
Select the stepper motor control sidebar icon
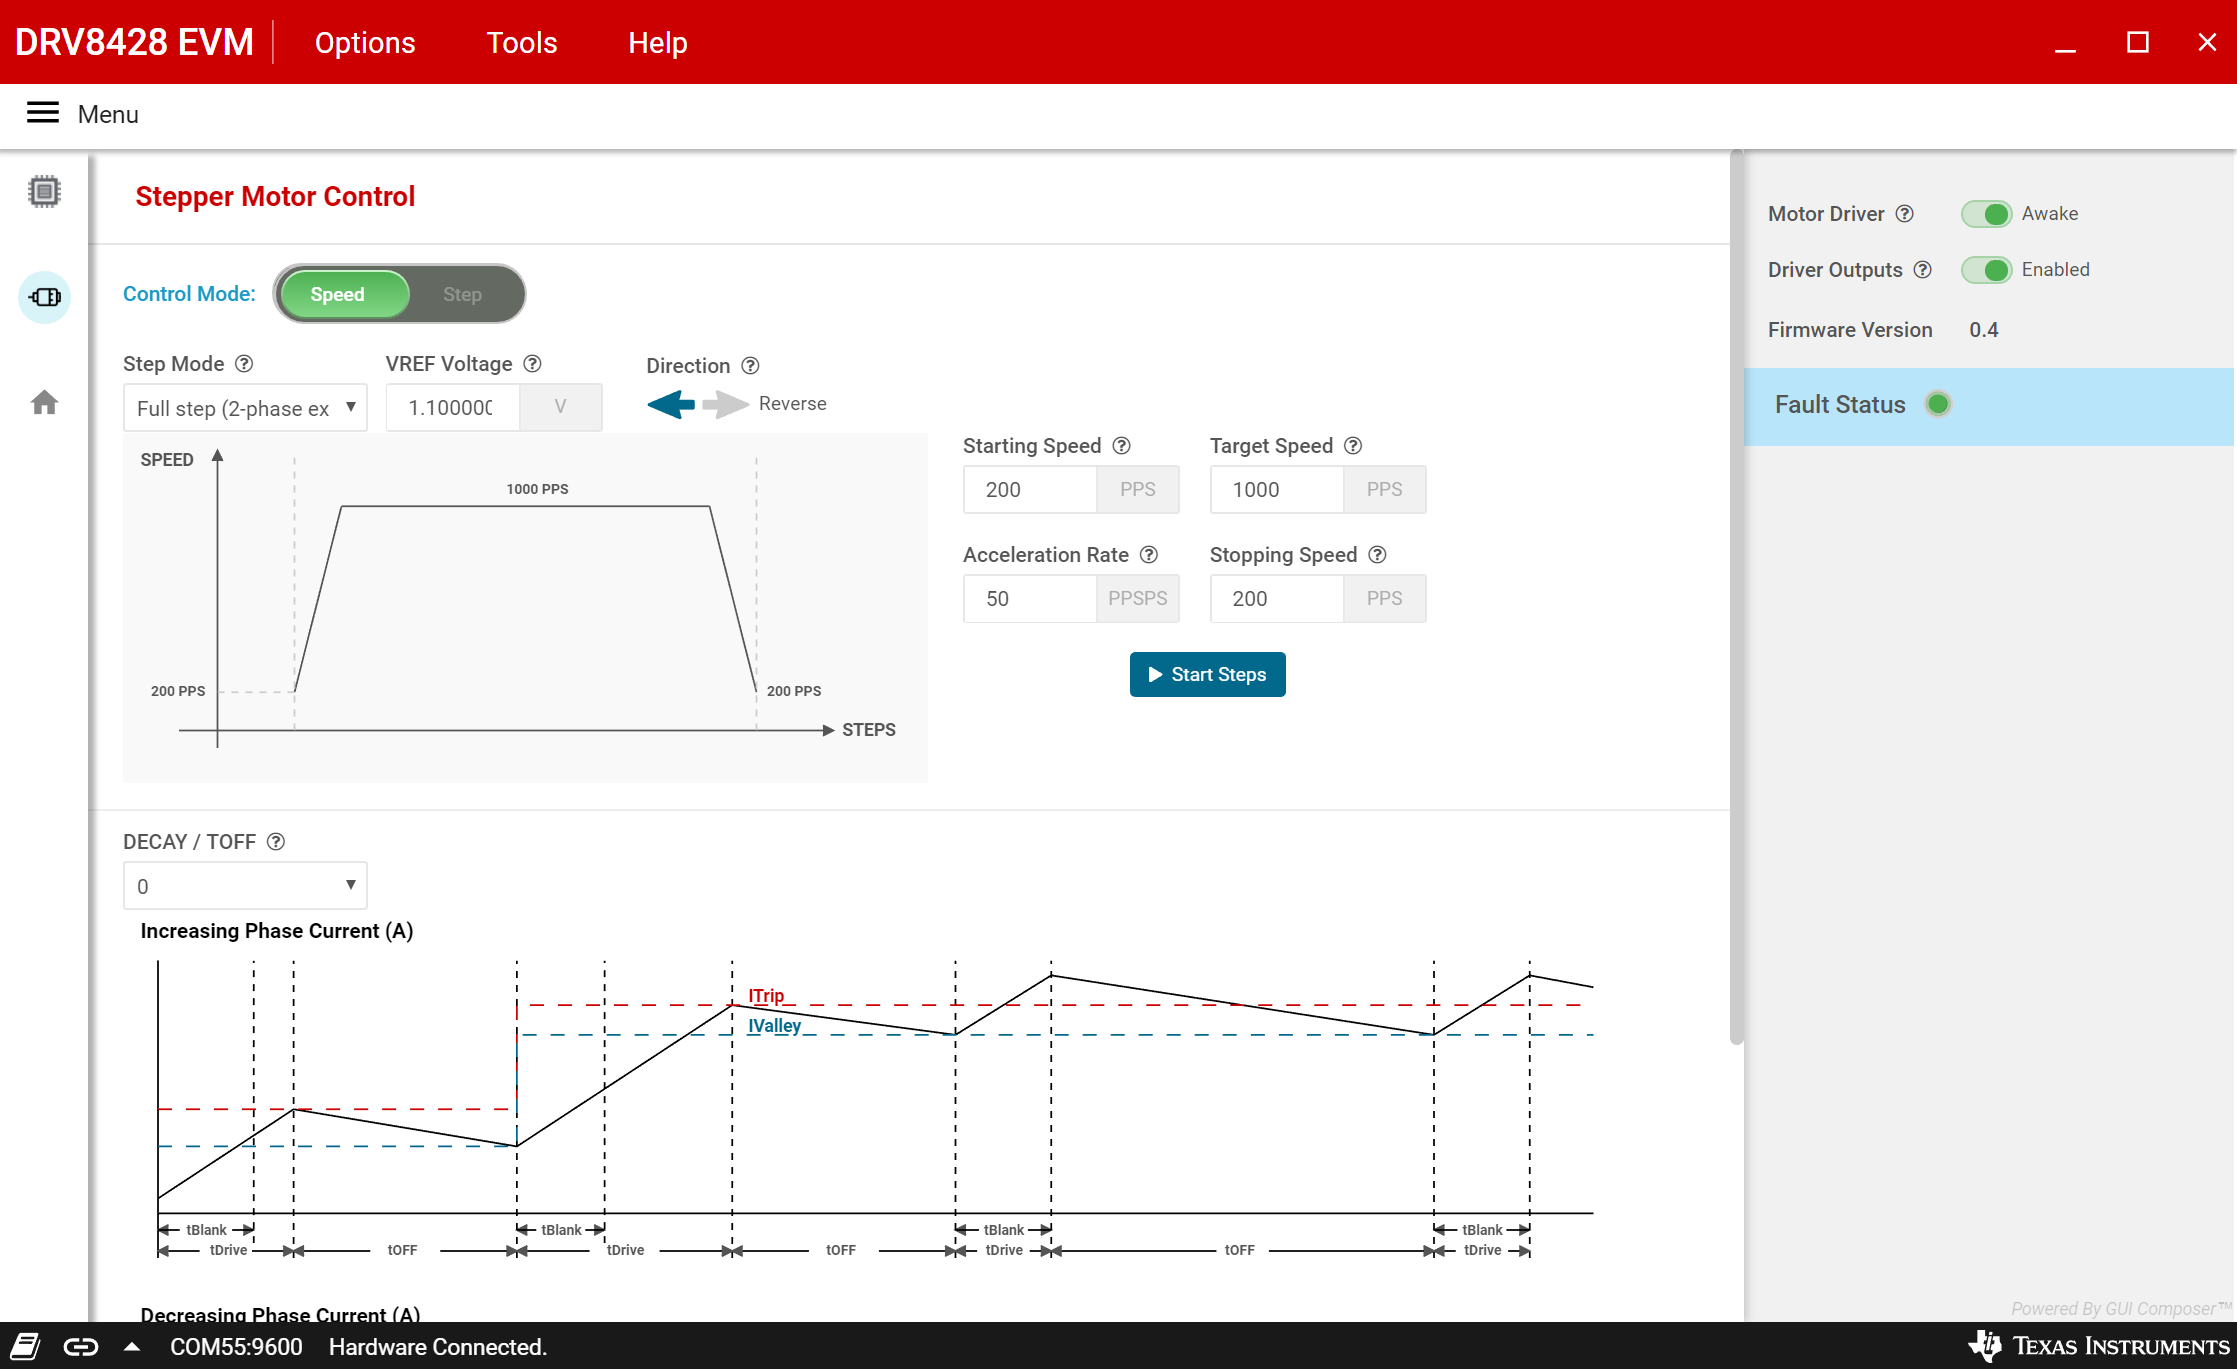(x=45, y=297)
